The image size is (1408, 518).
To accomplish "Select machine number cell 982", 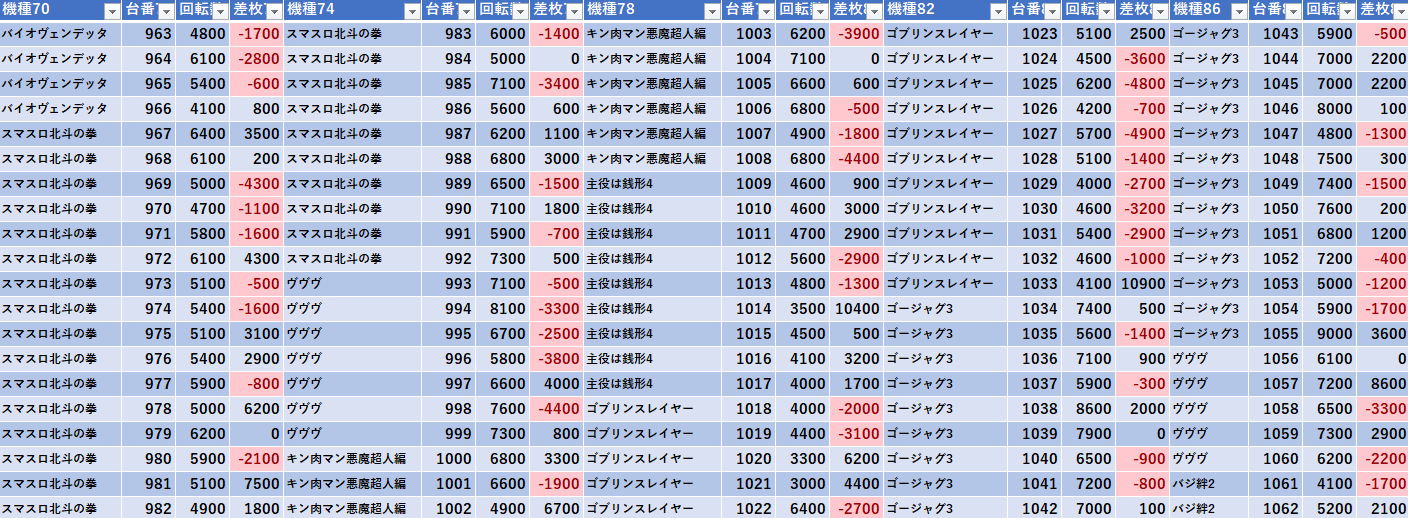I will click(x=149, y=508).
